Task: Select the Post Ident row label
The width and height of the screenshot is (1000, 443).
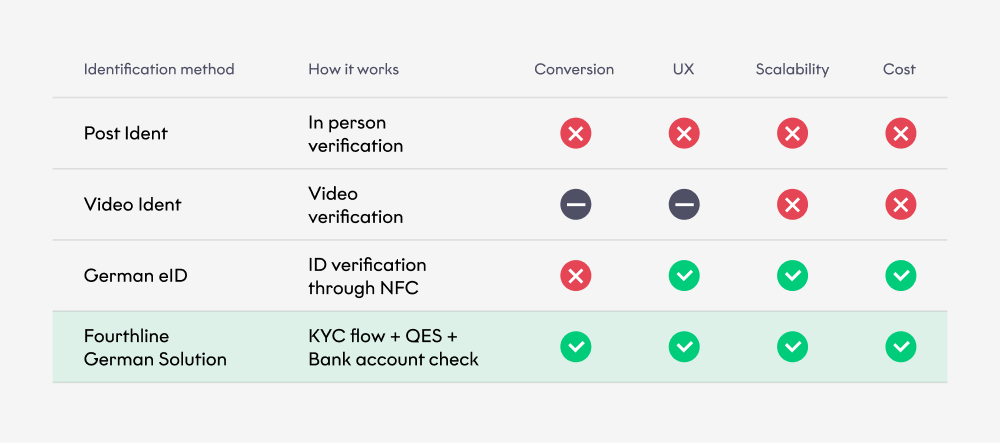Action: click(126, 133)
